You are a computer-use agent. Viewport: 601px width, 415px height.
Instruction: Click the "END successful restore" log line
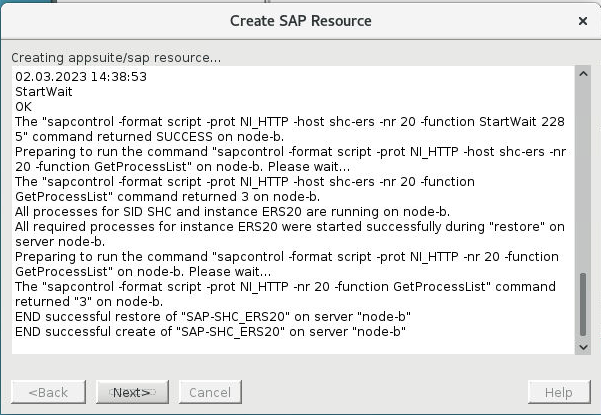(216, 317)
